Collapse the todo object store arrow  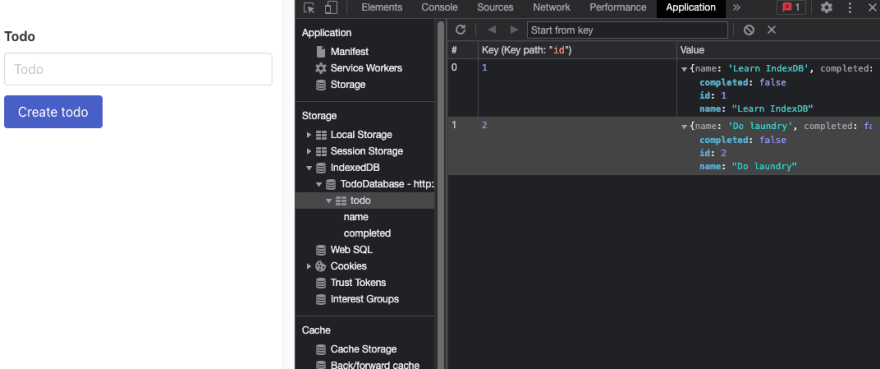pos(329,201)
